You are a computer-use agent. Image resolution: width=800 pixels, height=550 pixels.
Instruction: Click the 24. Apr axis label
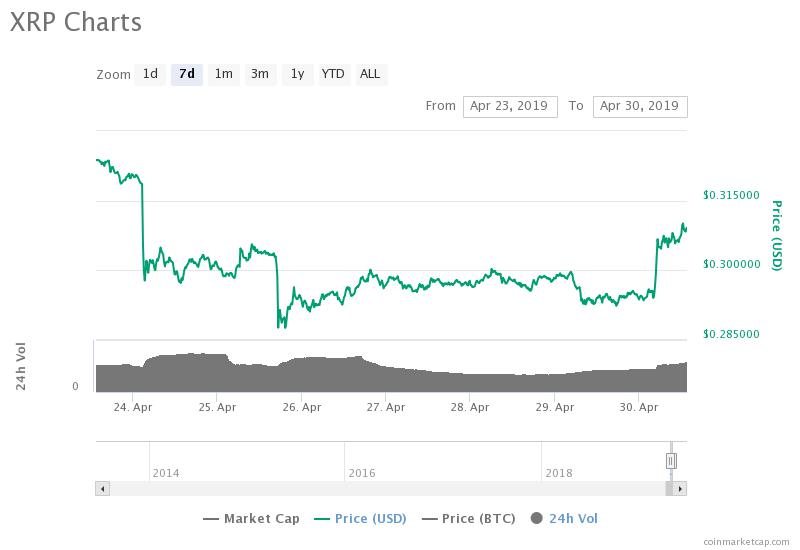133,407
